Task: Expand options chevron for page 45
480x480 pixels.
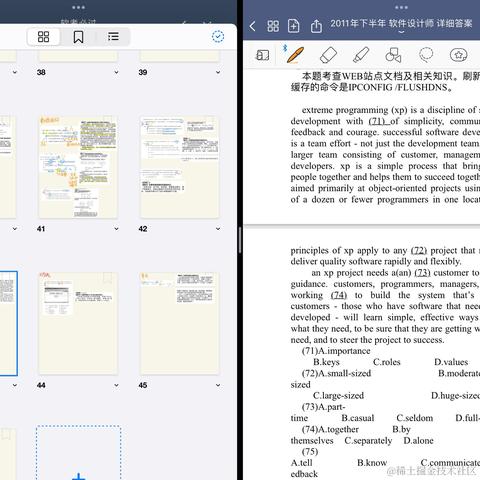Action: click(218, 385)
